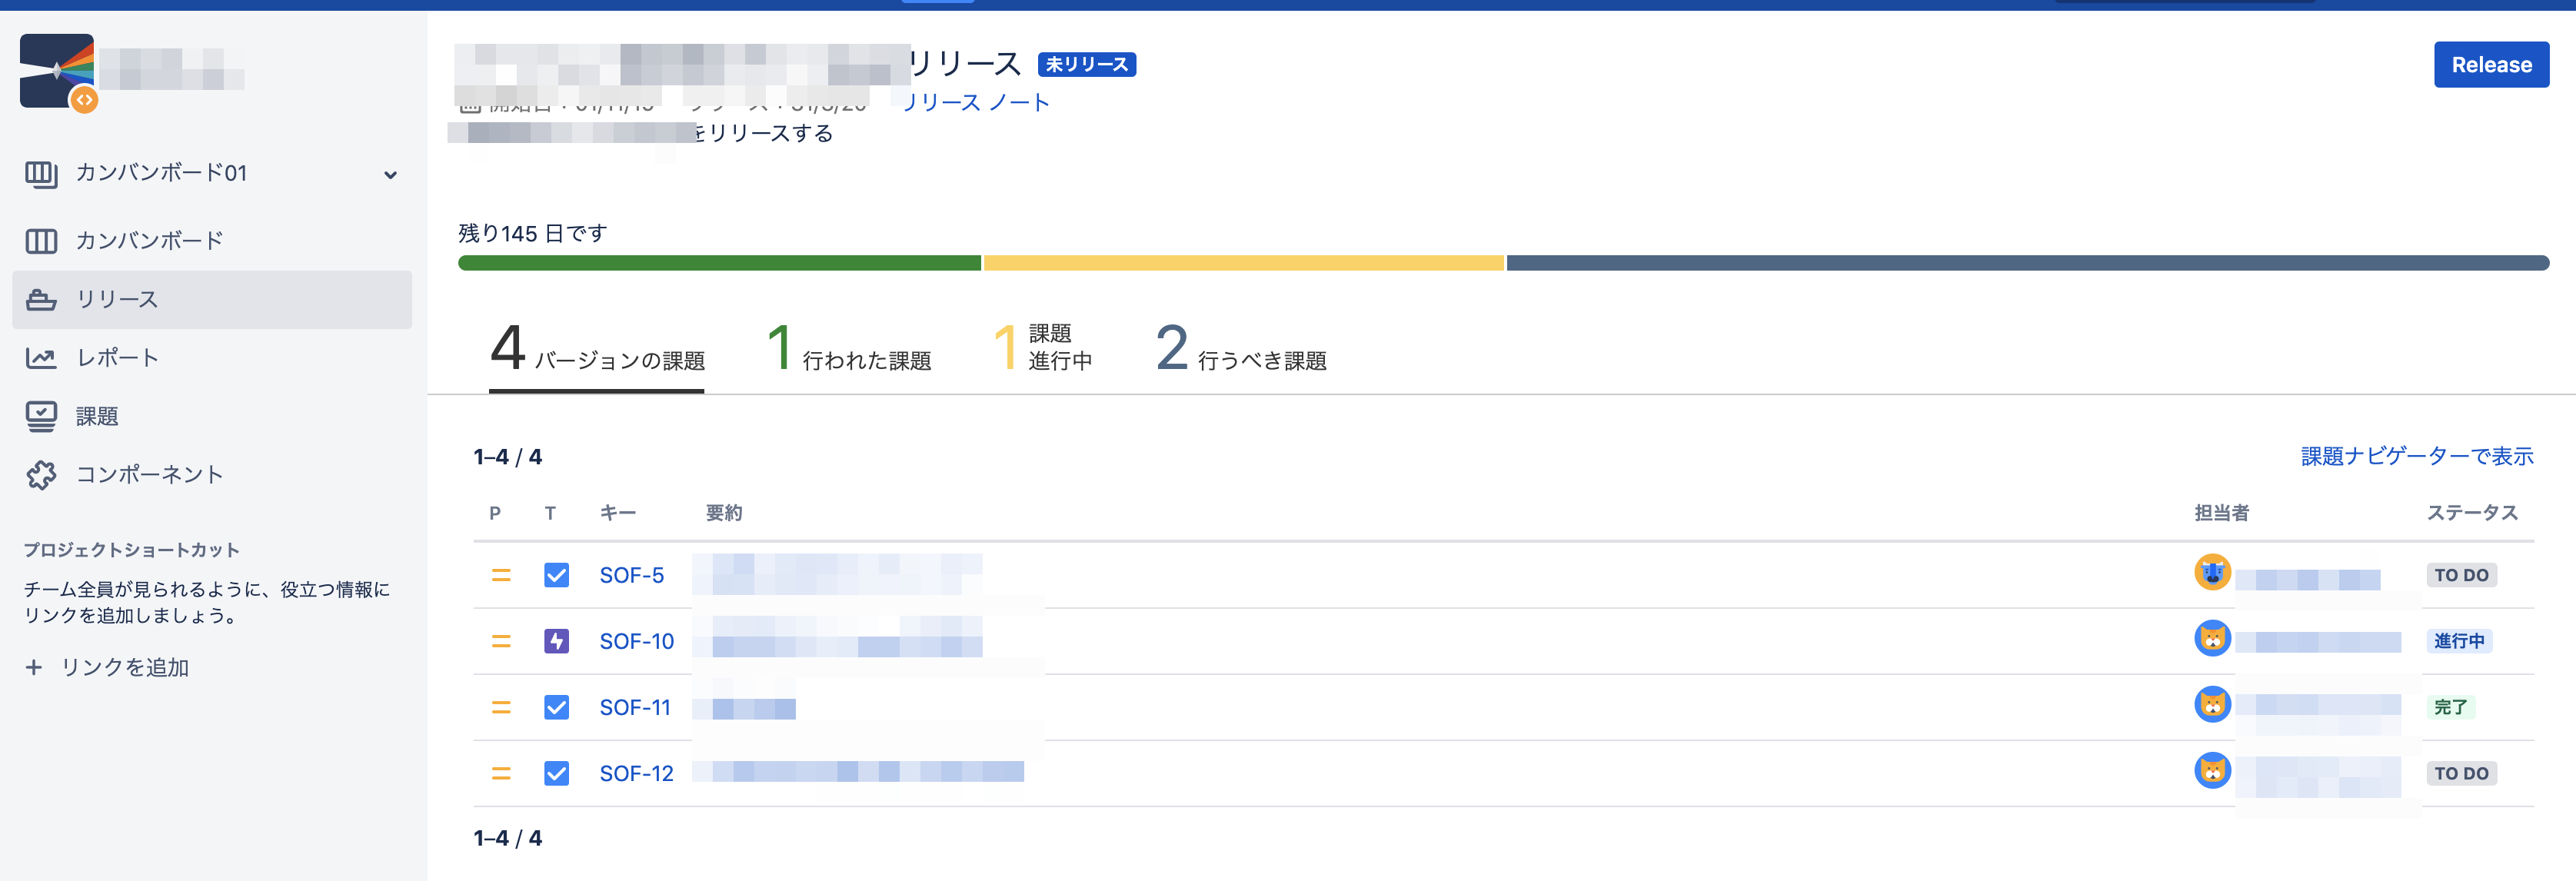Click the task type checkbox icon on SOF-11

(x=556, y=707)
